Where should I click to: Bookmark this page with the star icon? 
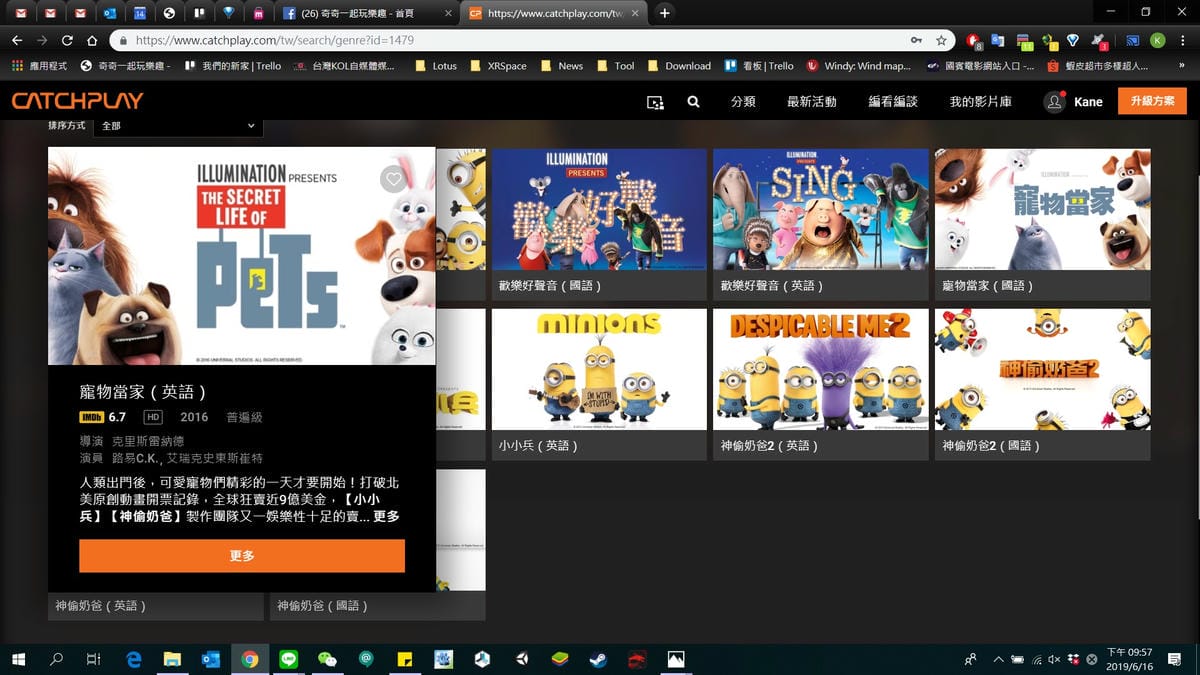click(941, 41)
